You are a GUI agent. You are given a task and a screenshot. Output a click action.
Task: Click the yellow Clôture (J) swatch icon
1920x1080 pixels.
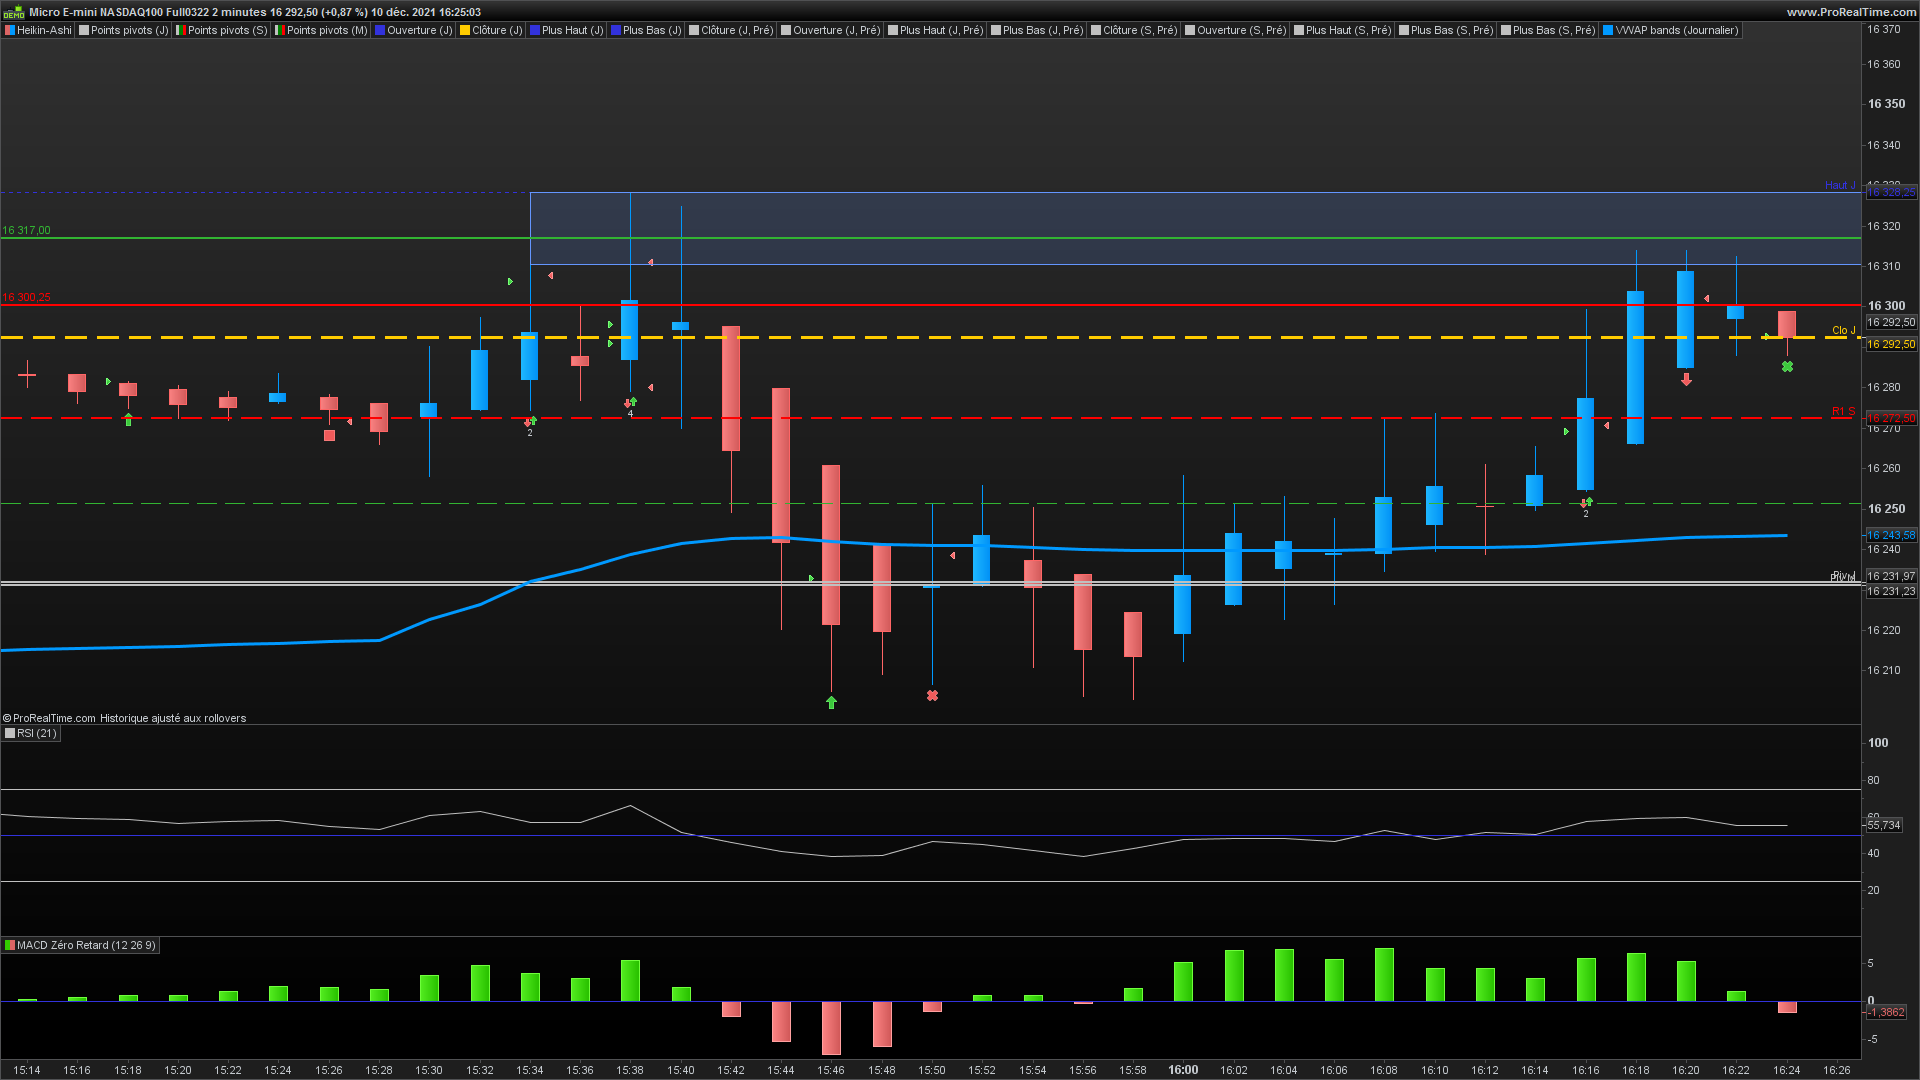(465, 30)
